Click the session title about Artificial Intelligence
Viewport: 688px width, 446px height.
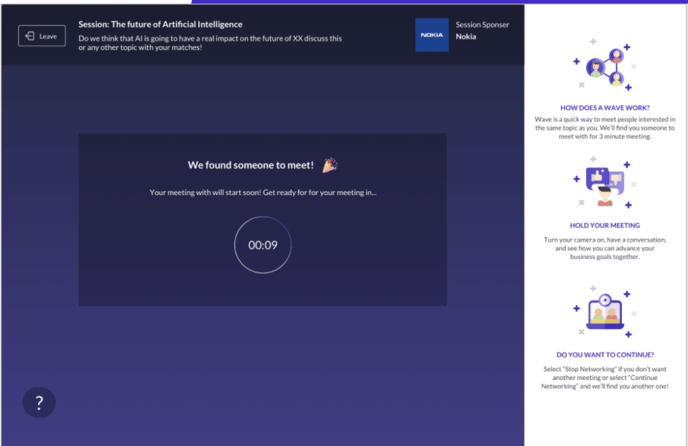click(160, 25)
